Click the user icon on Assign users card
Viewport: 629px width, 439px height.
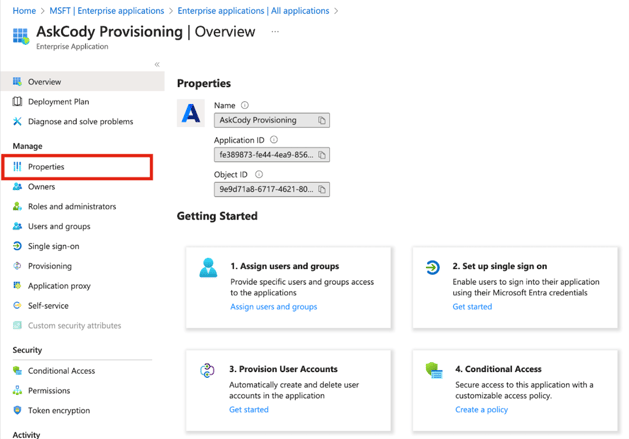[208, 268]
